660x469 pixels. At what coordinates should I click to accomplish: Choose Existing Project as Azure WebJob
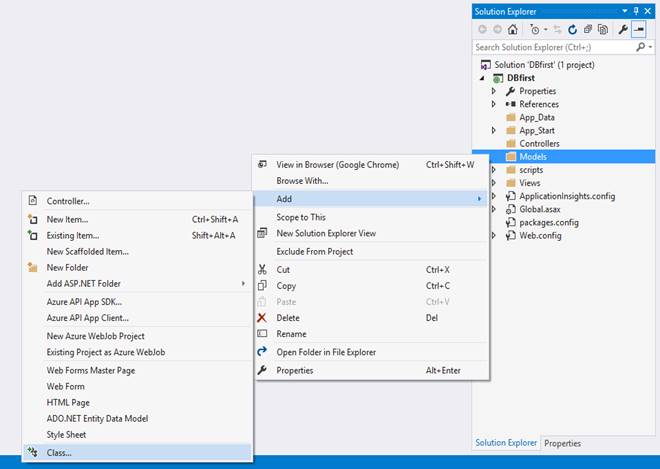(137, 352)
